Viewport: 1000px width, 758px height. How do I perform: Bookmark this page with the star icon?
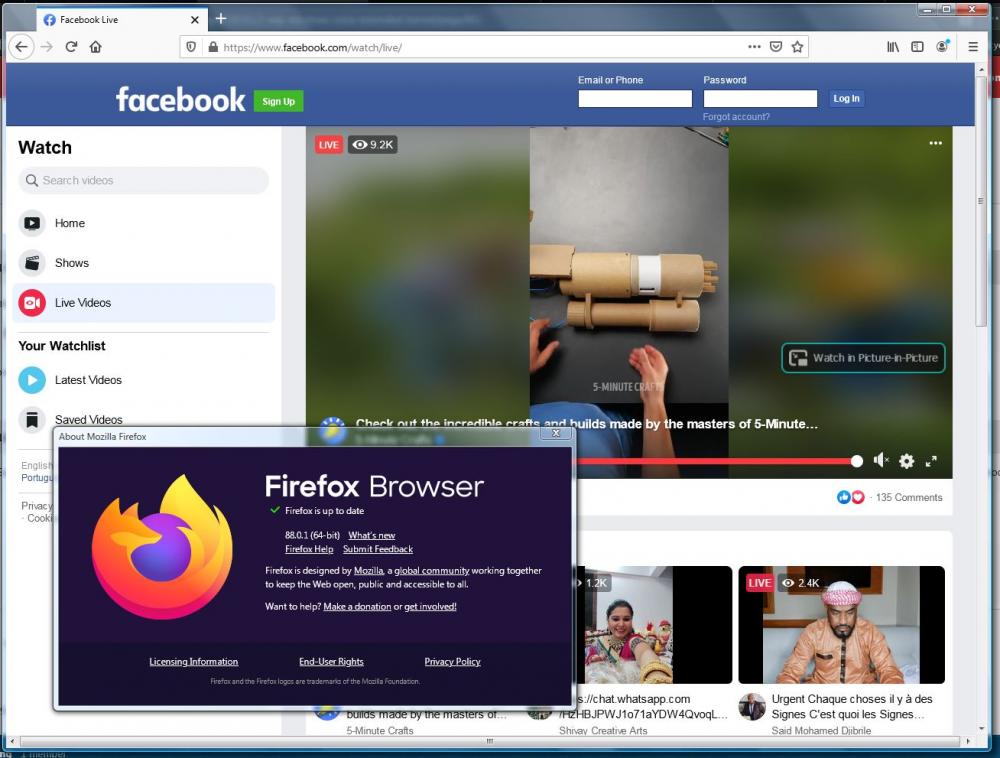795,46
